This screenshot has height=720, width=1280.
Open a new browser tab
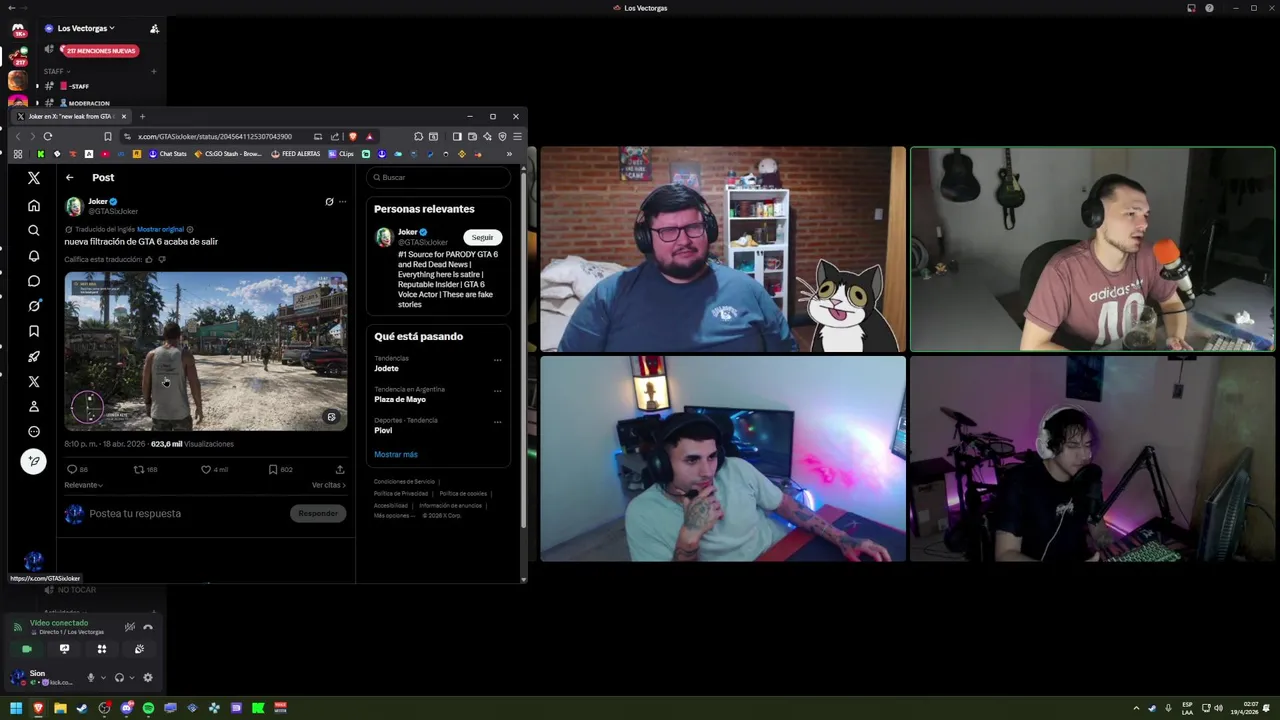point(142,116)
